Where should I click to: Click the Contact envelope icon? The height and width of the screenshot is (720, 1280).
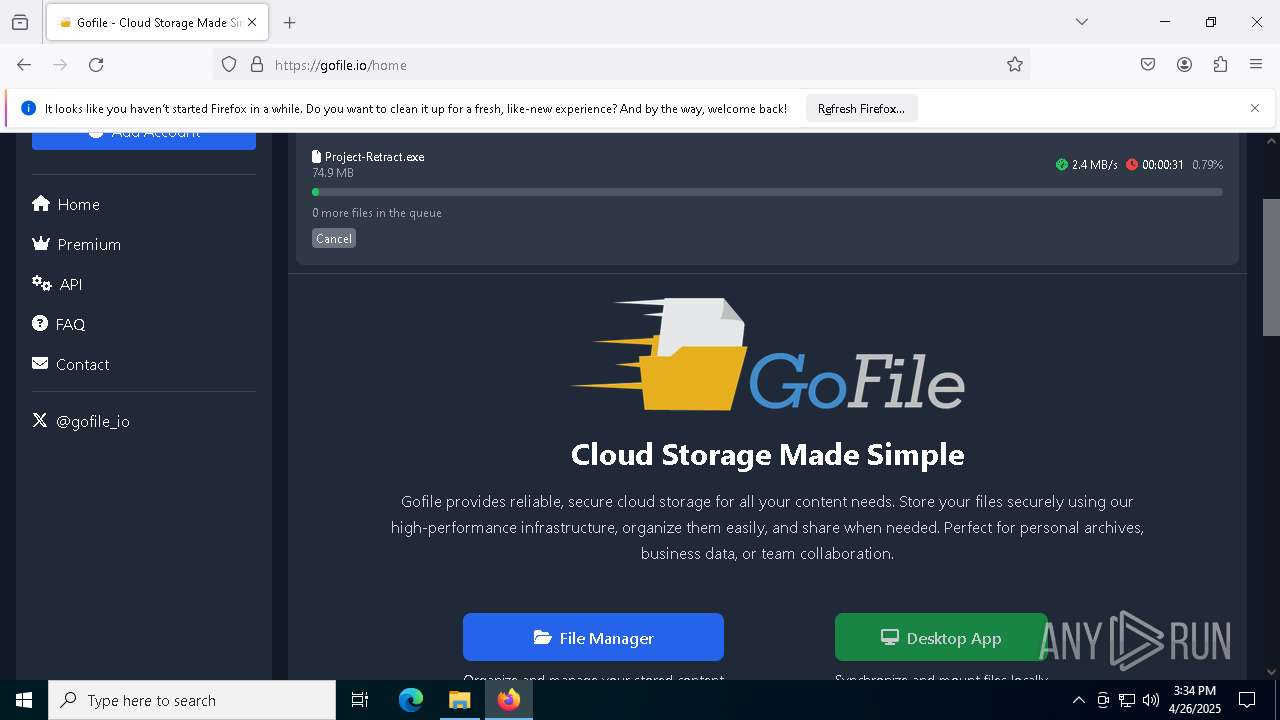[40, 363]
